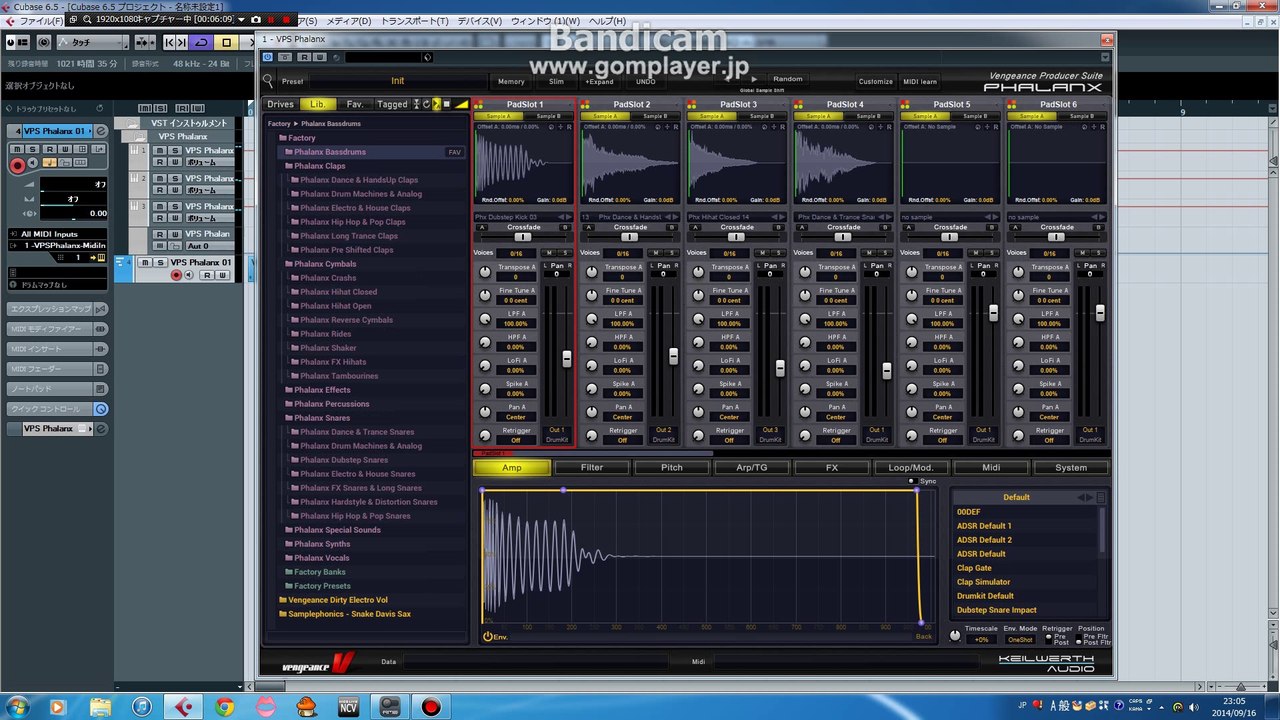Switch to the Pitch tab
This screenshot has height=720, width=1280.
[x=672, y=467]
